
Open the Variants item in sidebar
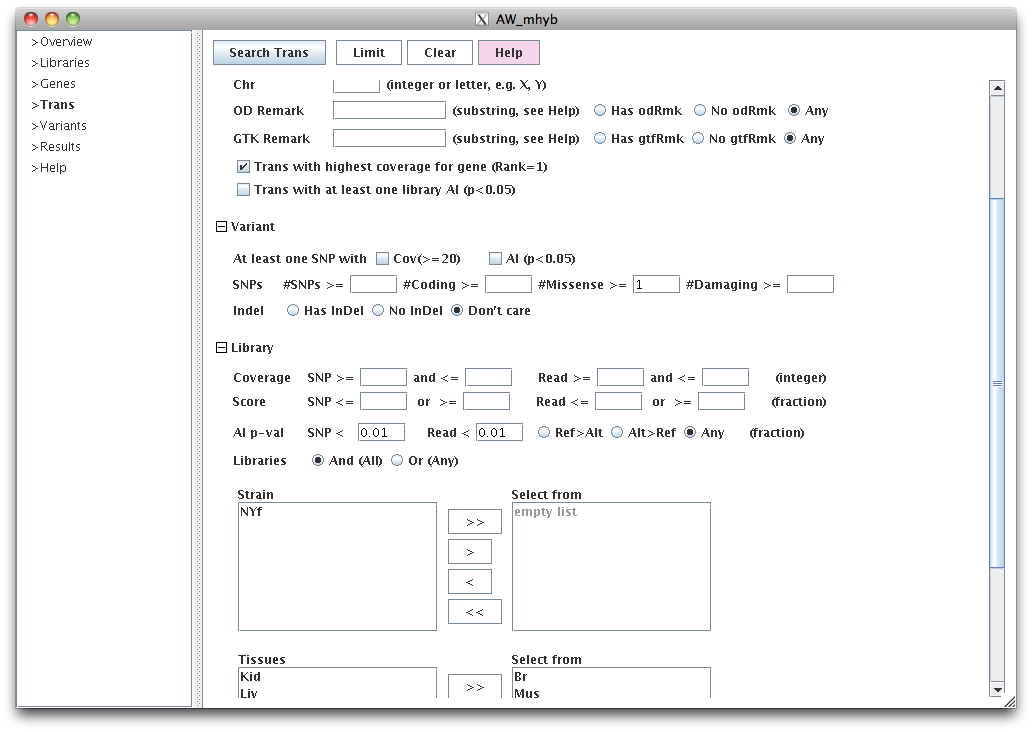(63, 126)
